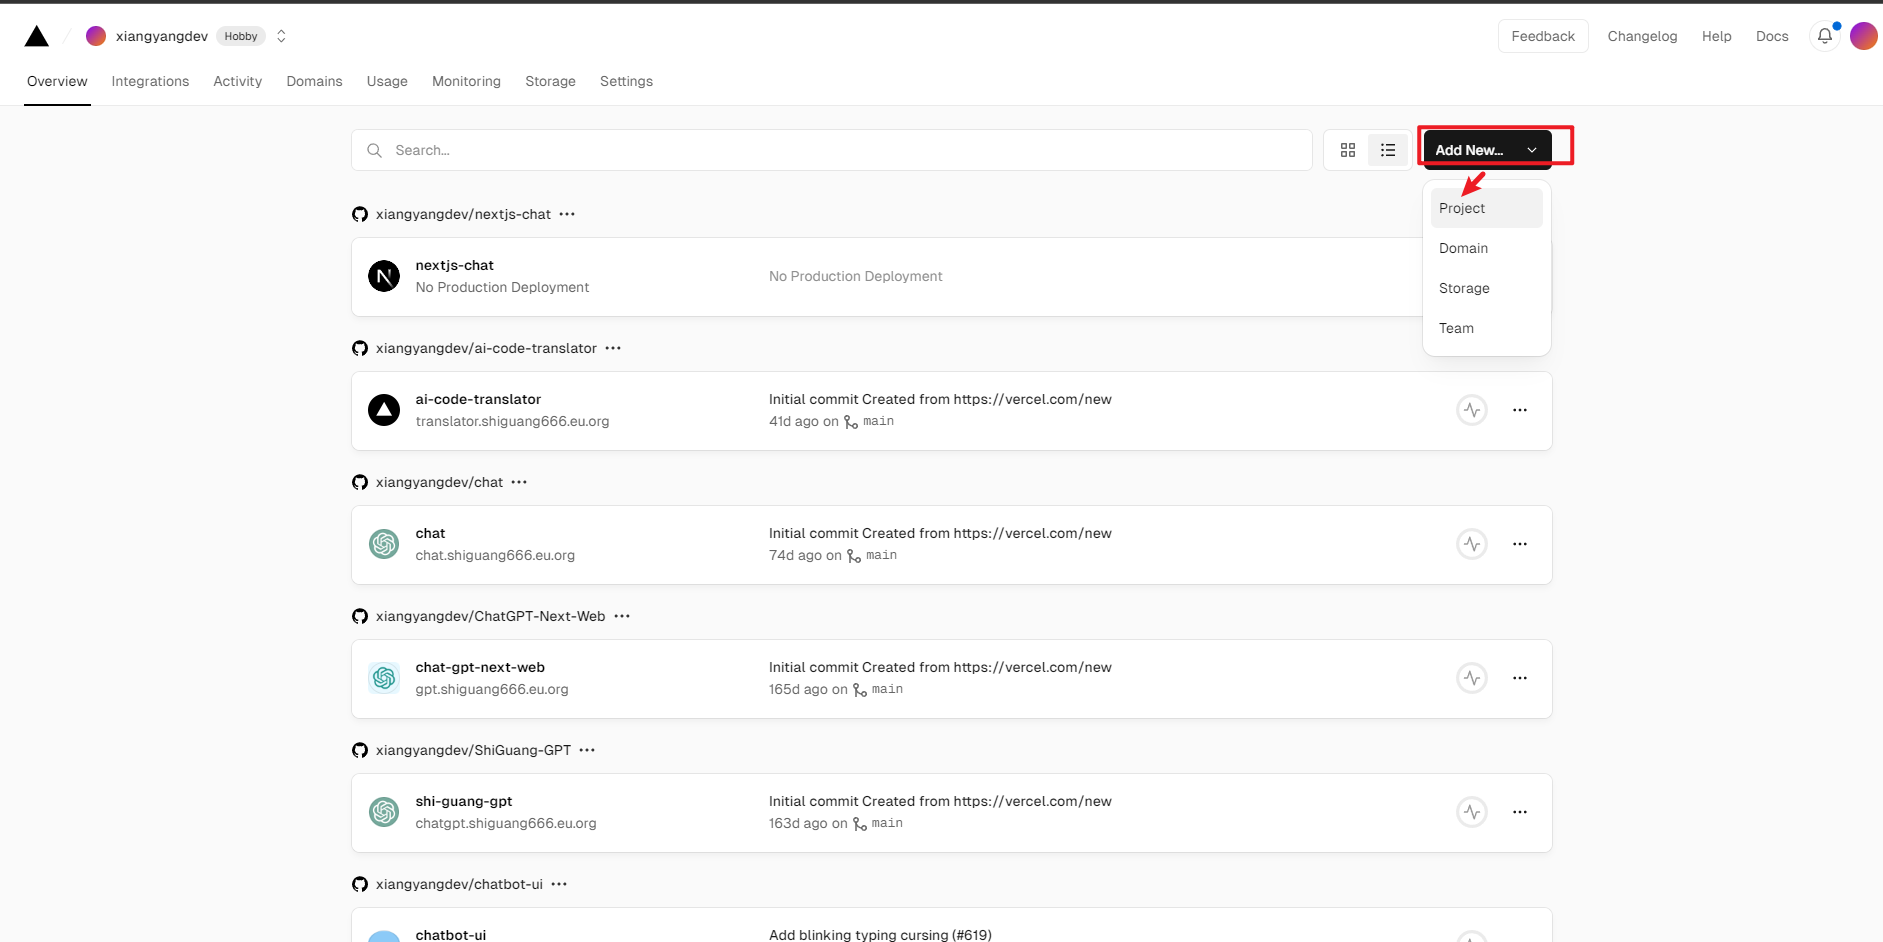Choose Storage from Add New menu
This screenshot has width=1883, height=942.
(1486, 288)
